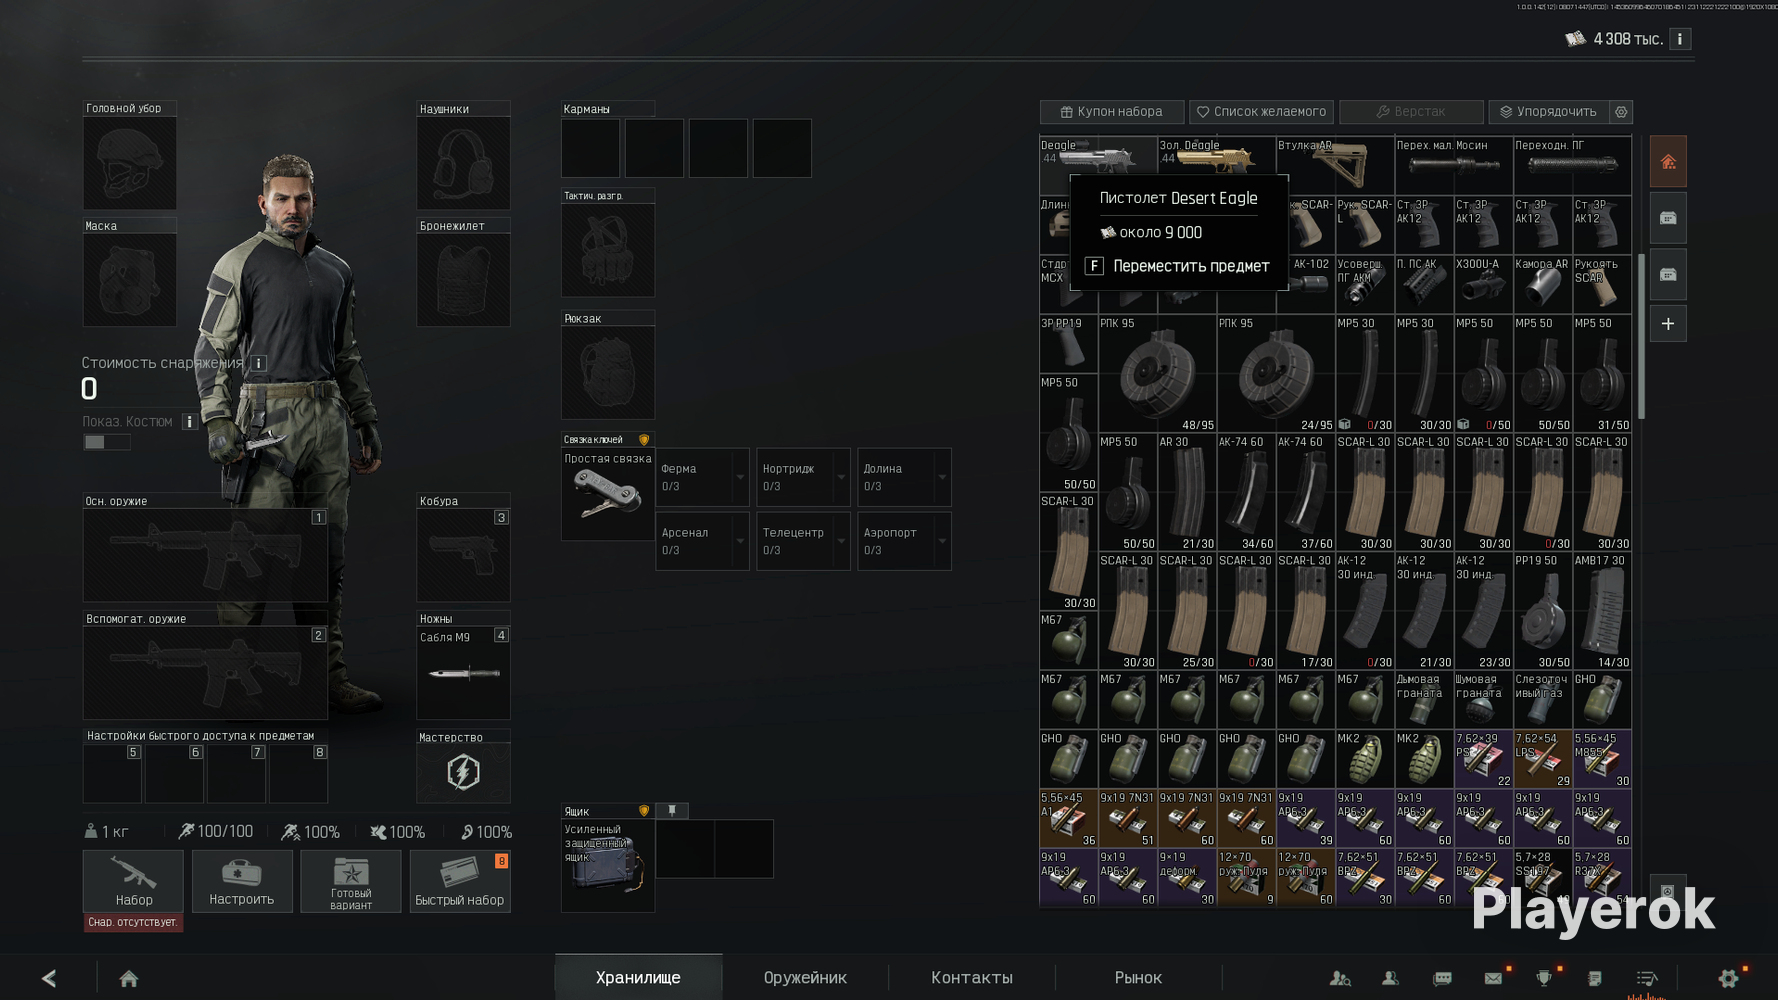
Task: Click the Готовый вариант button
Action: [351, 881]
